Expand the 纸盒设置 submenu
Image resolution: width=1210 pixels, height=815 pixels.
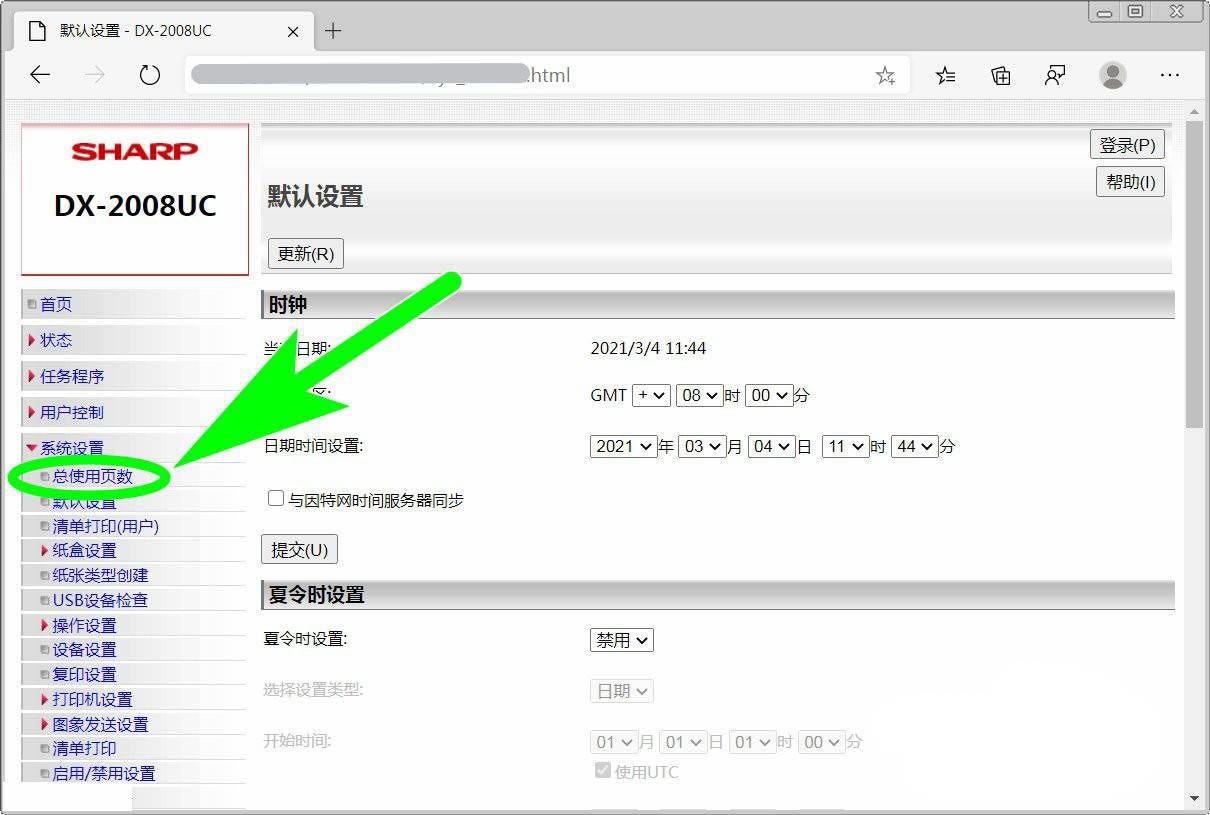click(x=84, y=550)
